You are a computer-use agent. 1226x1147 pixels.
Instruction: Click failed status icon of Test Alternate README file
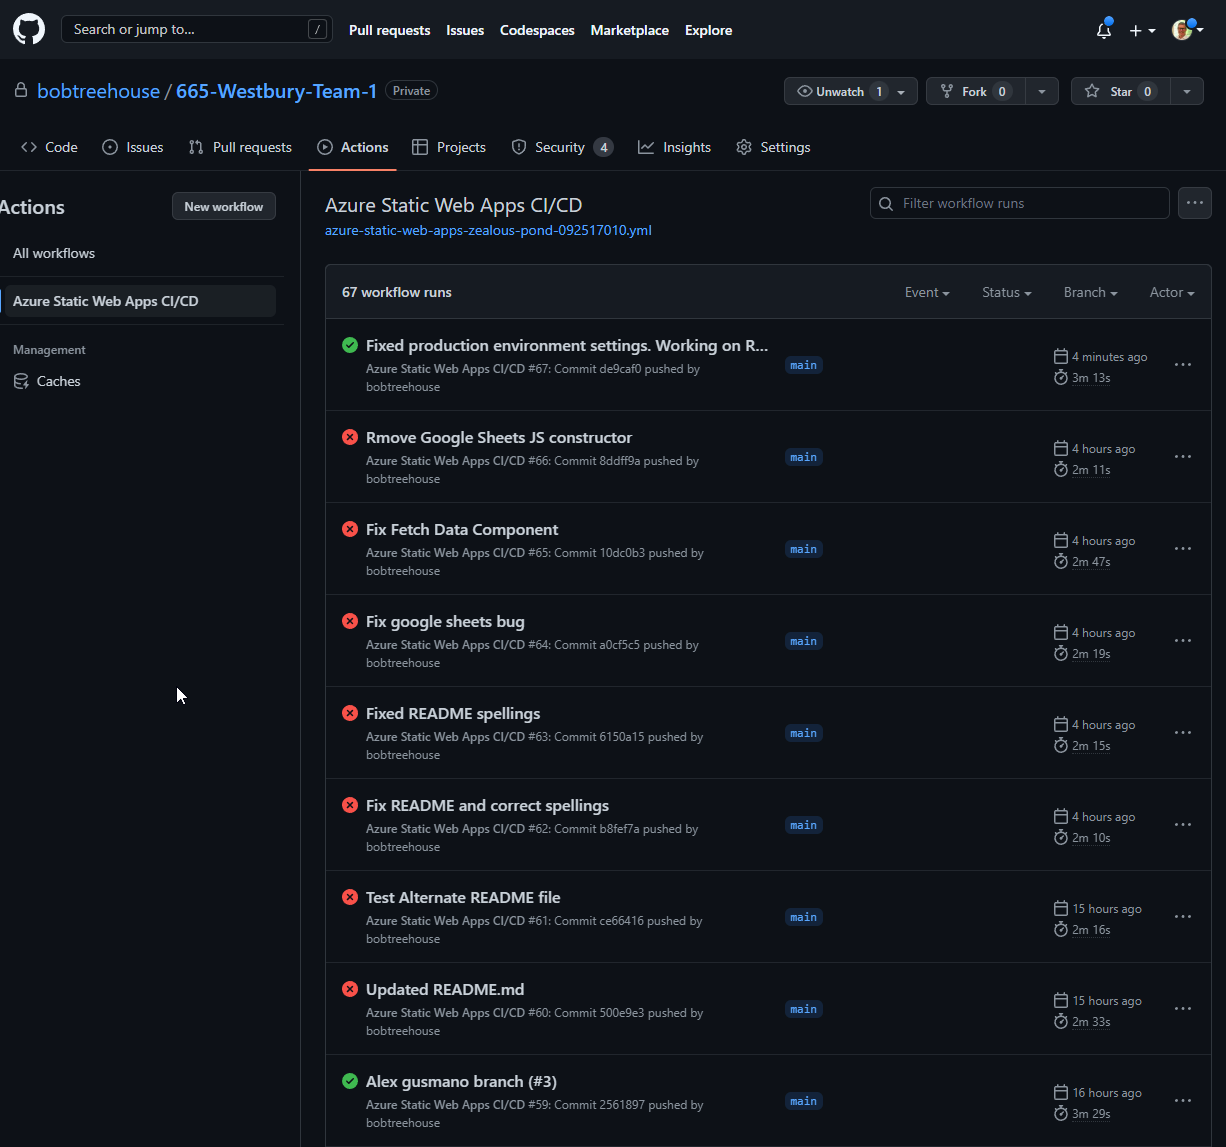point(350,897)
